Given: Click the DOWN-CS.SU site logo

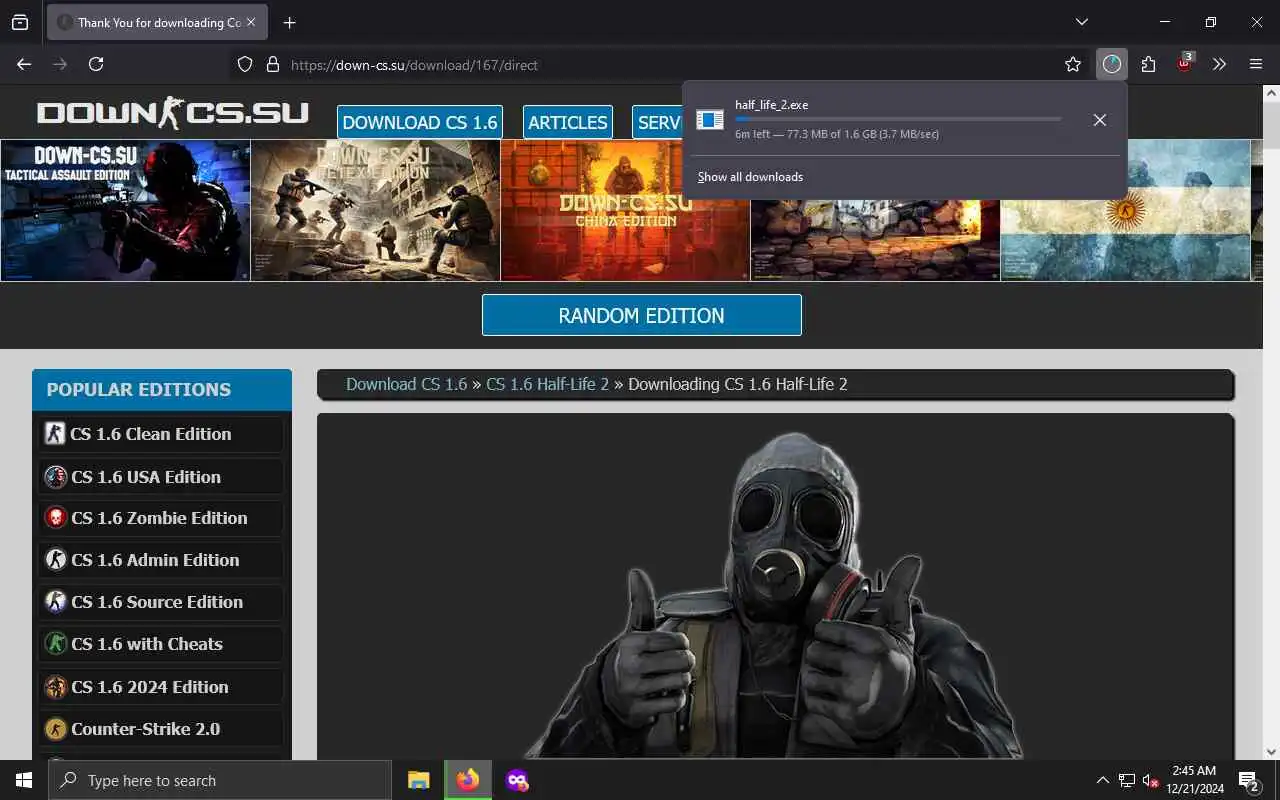Looking at the screenshot, I should [x=172, y=112].
